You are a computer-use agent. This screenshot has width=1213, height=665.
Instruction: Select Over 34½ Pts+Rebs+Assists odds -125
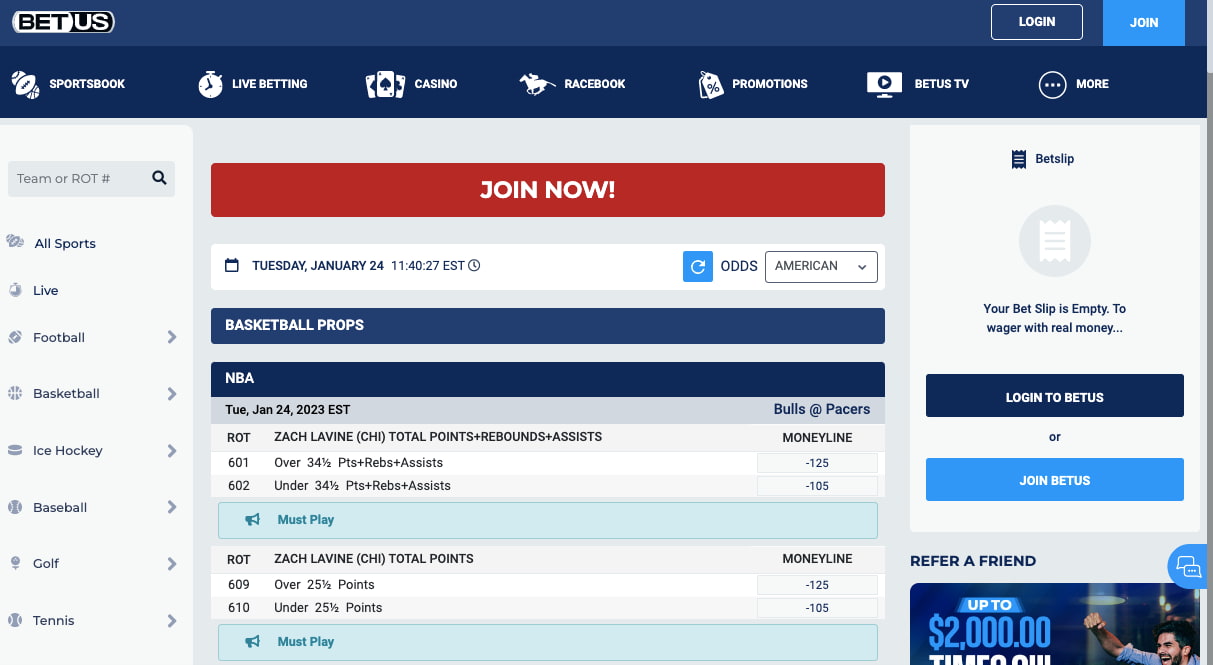pyautogui.click(x=817, y=463)
